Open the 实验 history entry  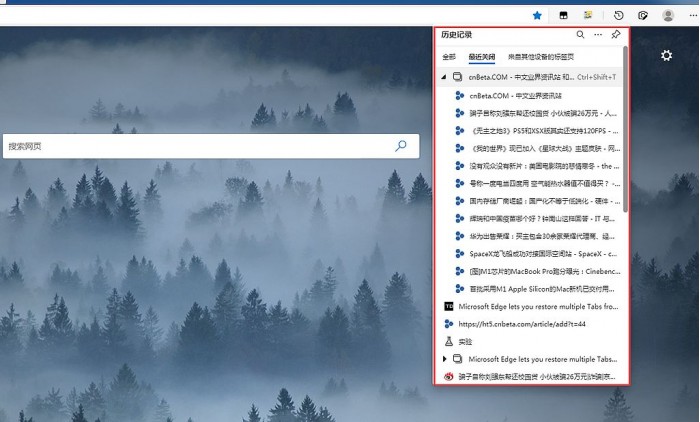(468, 341)
